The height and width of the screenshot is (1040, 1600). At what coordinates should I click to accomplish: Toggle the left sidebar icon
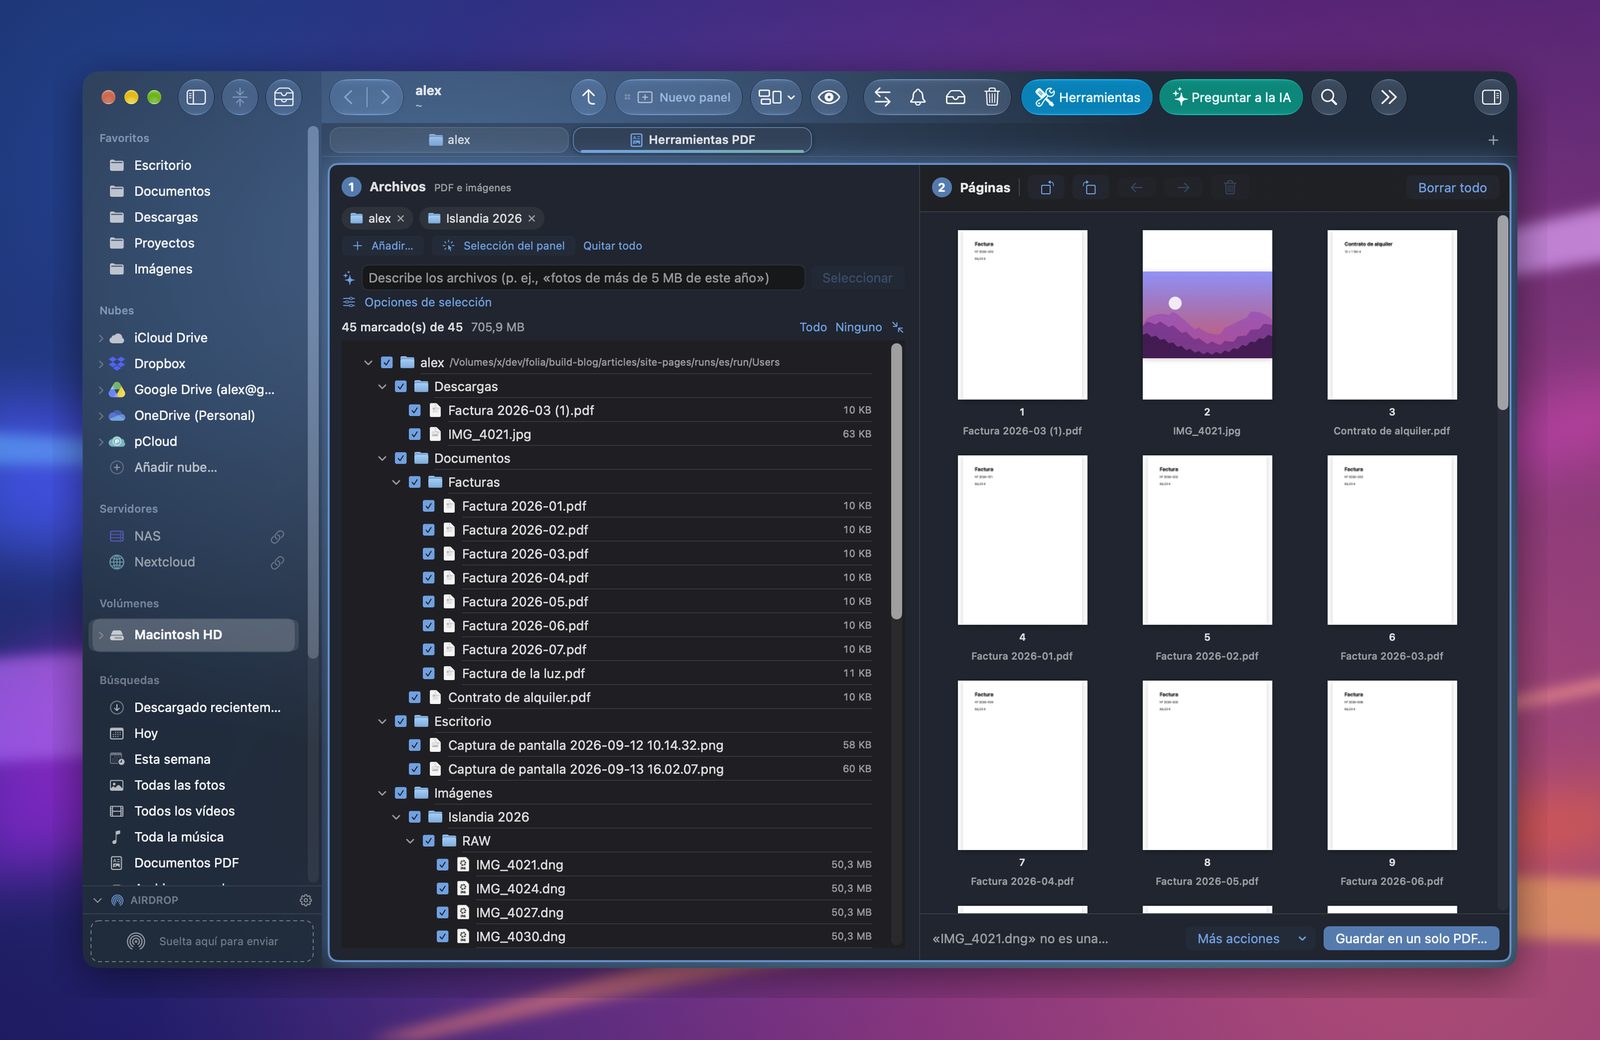point(196,97)
